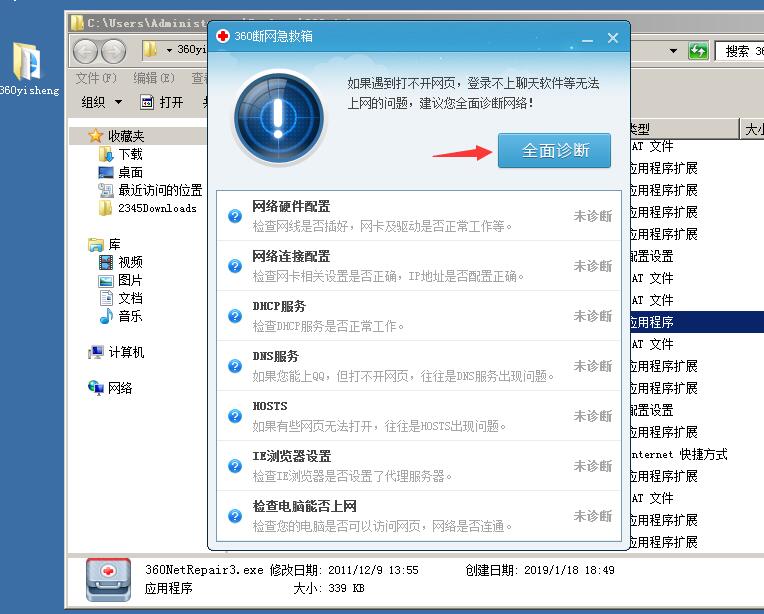Minimize the 360断网急救箱 window

[x=588, y=39]
